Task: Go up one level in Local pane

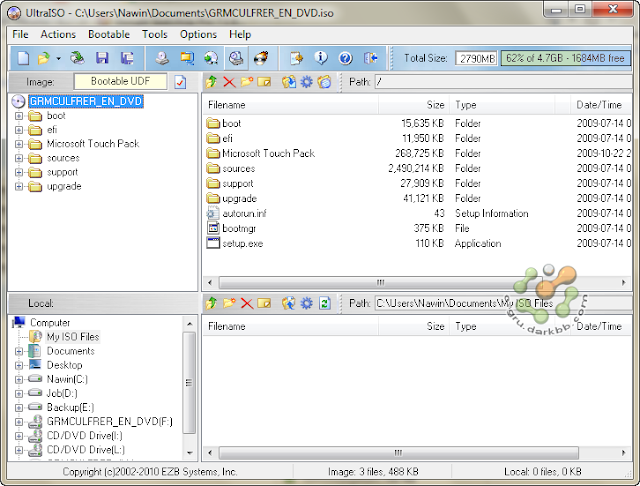Action: [x=211, y=303]
